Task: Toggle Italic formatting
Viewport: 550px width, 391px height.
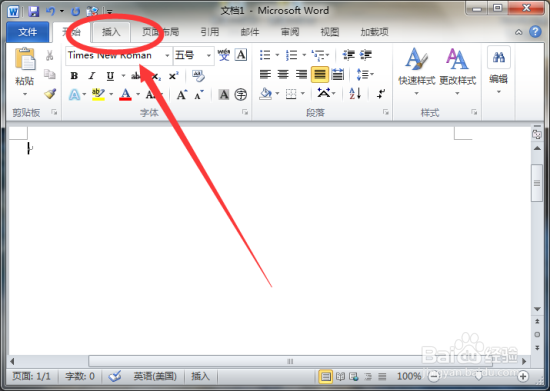Action: pyautogui.click(x=92, y=76)
